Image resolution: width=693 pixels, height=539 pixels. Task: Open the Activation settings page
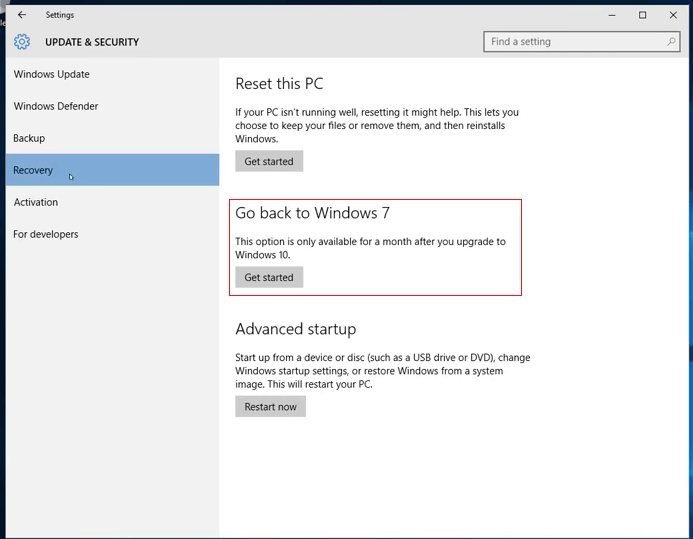[x=36, y=202]
